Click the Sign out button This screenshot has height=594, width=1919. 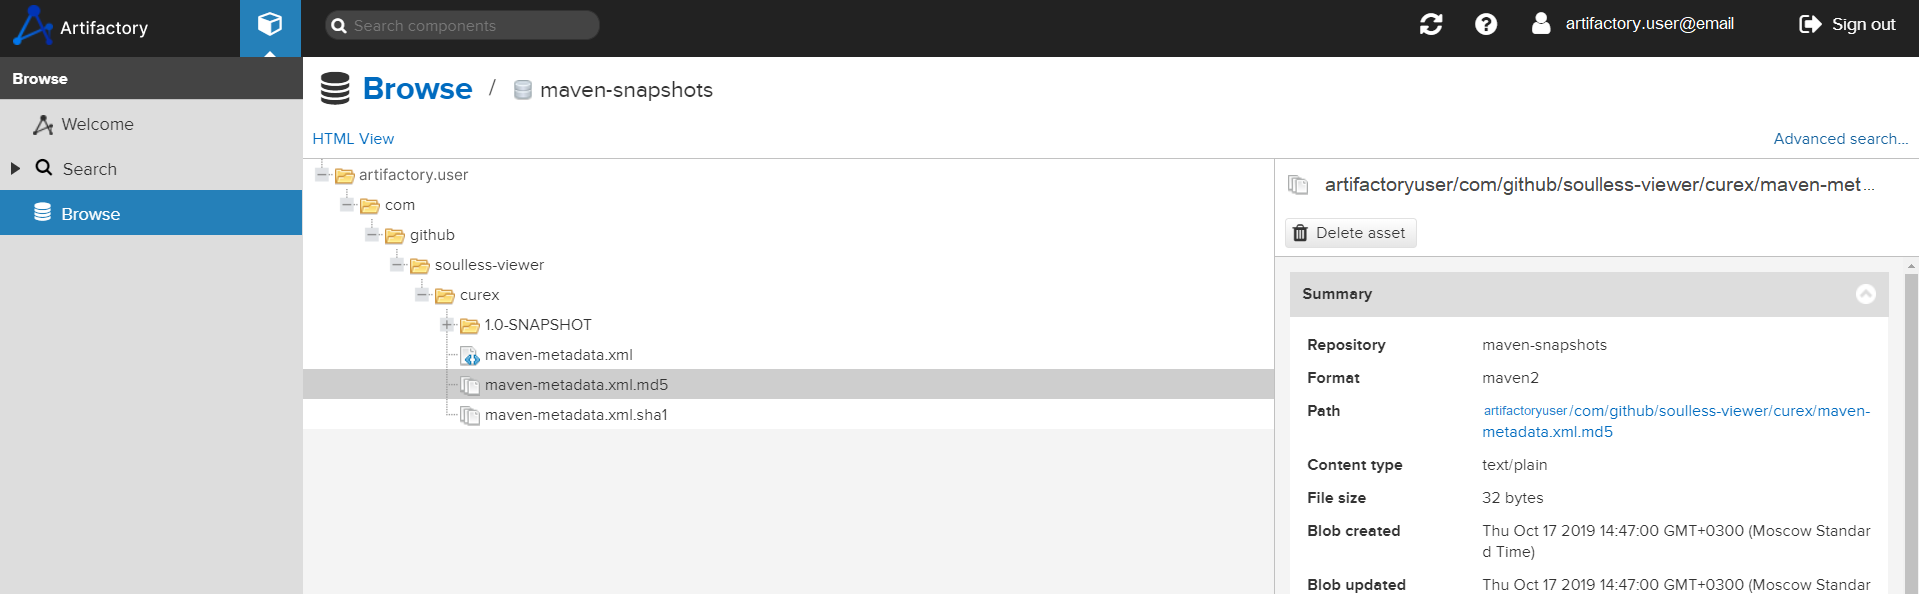(x=1847, y=24)
